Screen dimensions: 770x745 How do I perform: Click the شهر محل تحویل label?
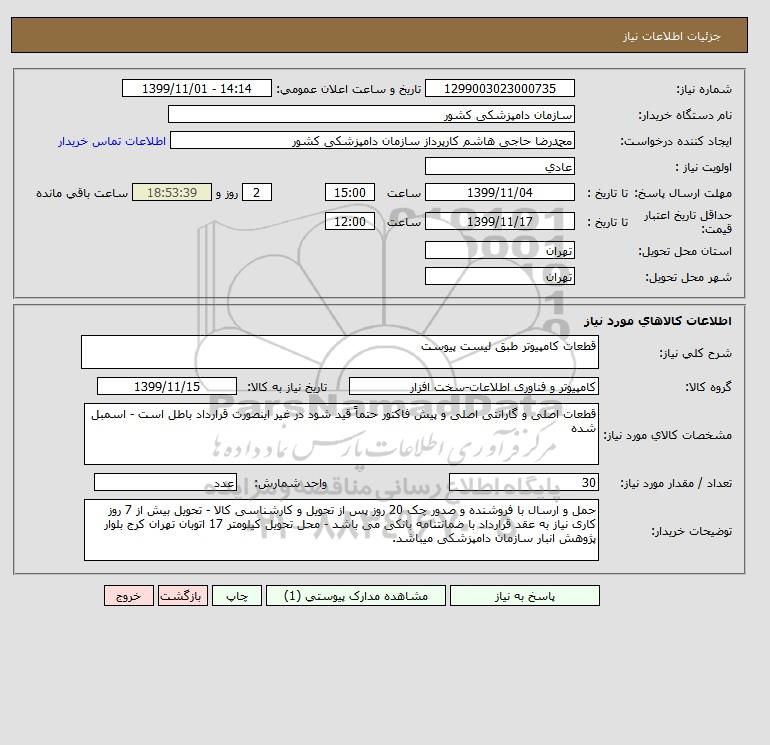(x=688, y=277)
